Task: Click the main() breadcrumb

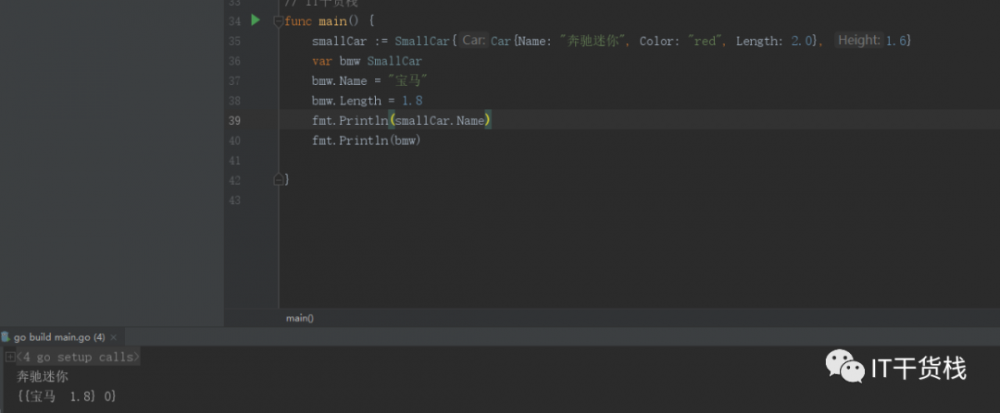Action: coord(300,318)
